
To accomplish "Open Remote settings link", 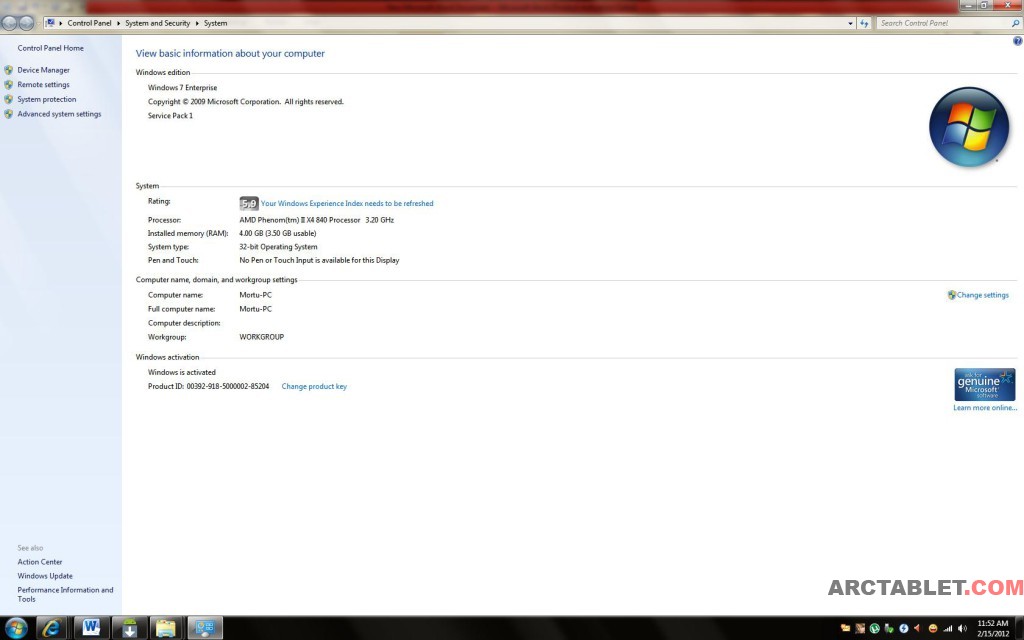I will (x=43, y=84).
